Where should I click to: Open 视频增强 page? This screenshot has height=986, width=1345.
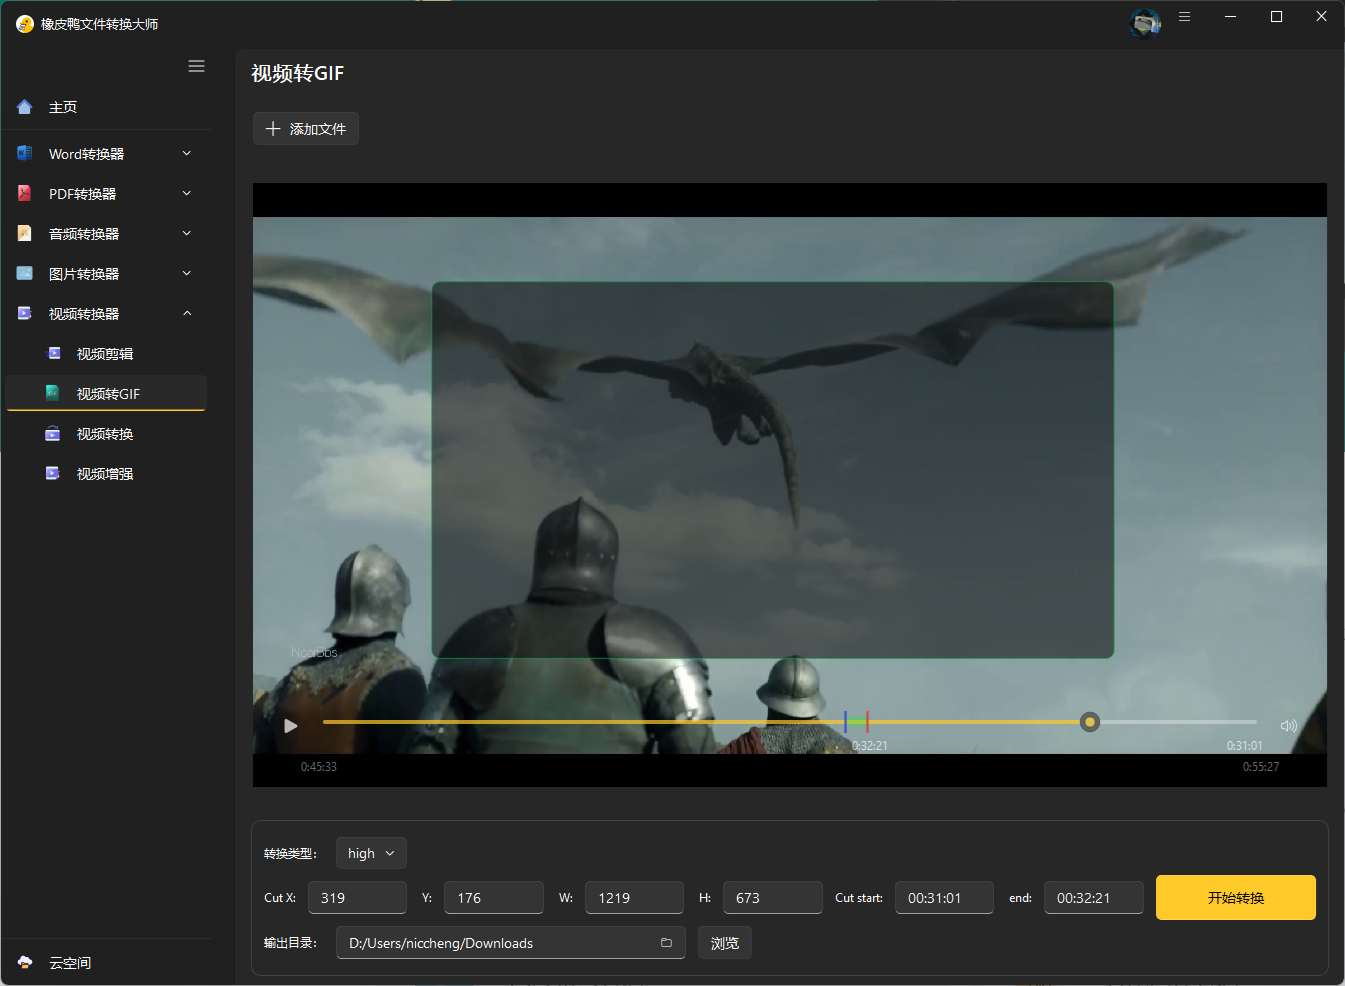click(x=106, y=473)
